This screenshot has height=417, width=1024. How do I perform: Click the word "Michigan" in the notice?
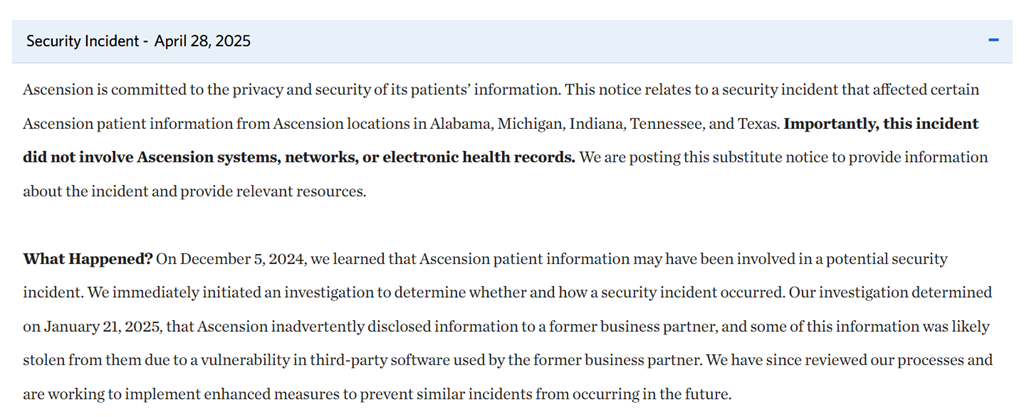click(531, 124)
